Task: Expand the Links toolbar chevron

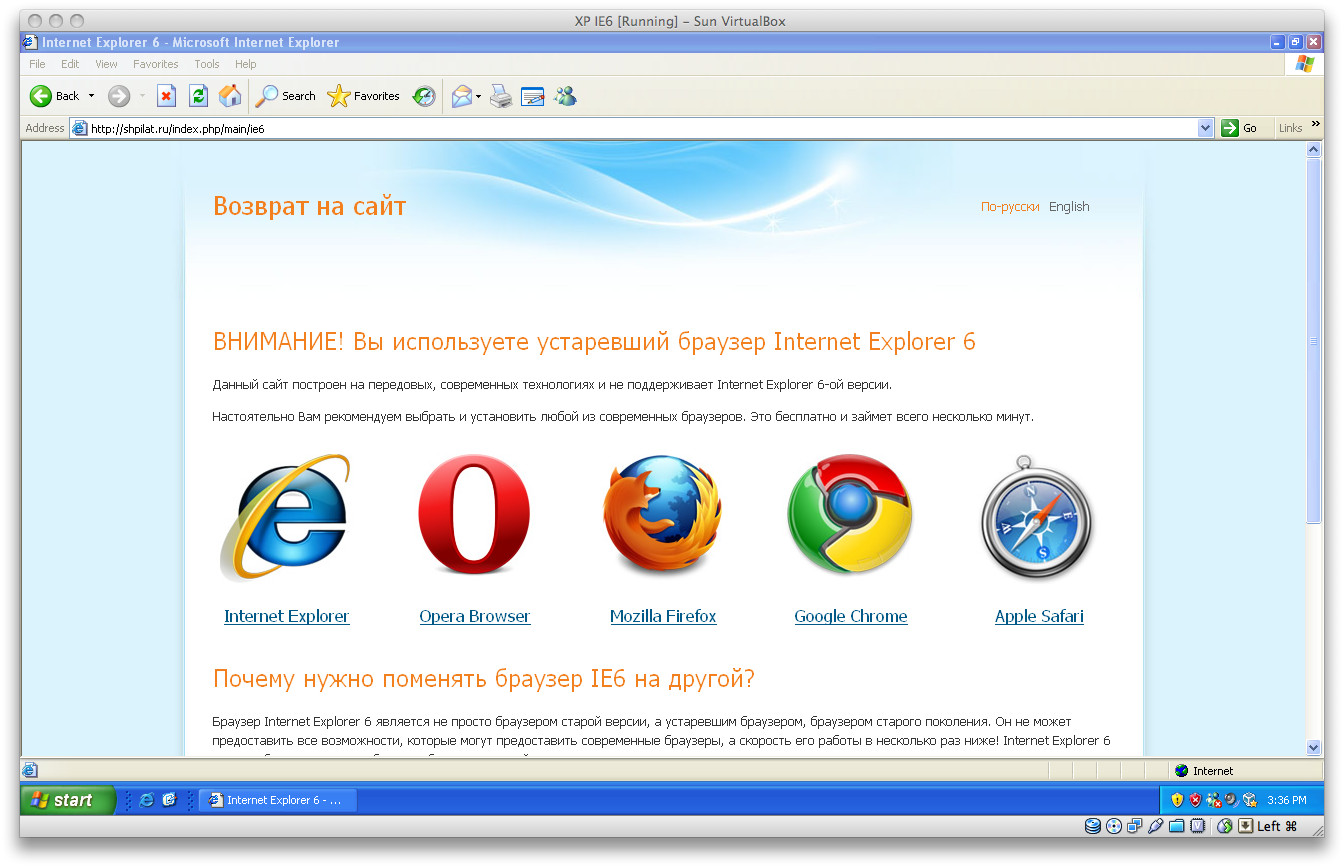Action: coord(1316,125)
